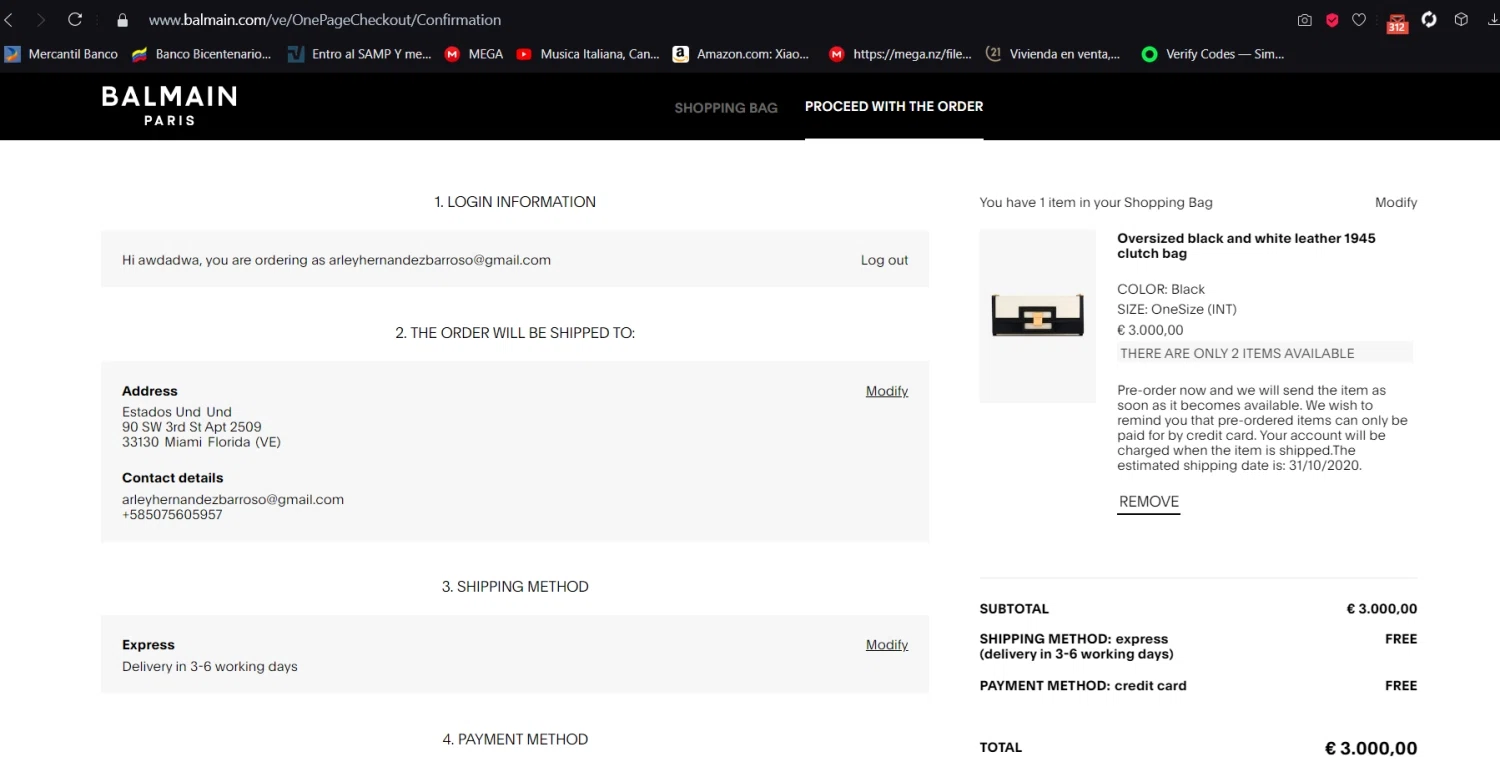Click 'PAYMENT METHOD: credit card' line
The height and width of the screenshot is (762, 1500).
(x=1083, y=686)
